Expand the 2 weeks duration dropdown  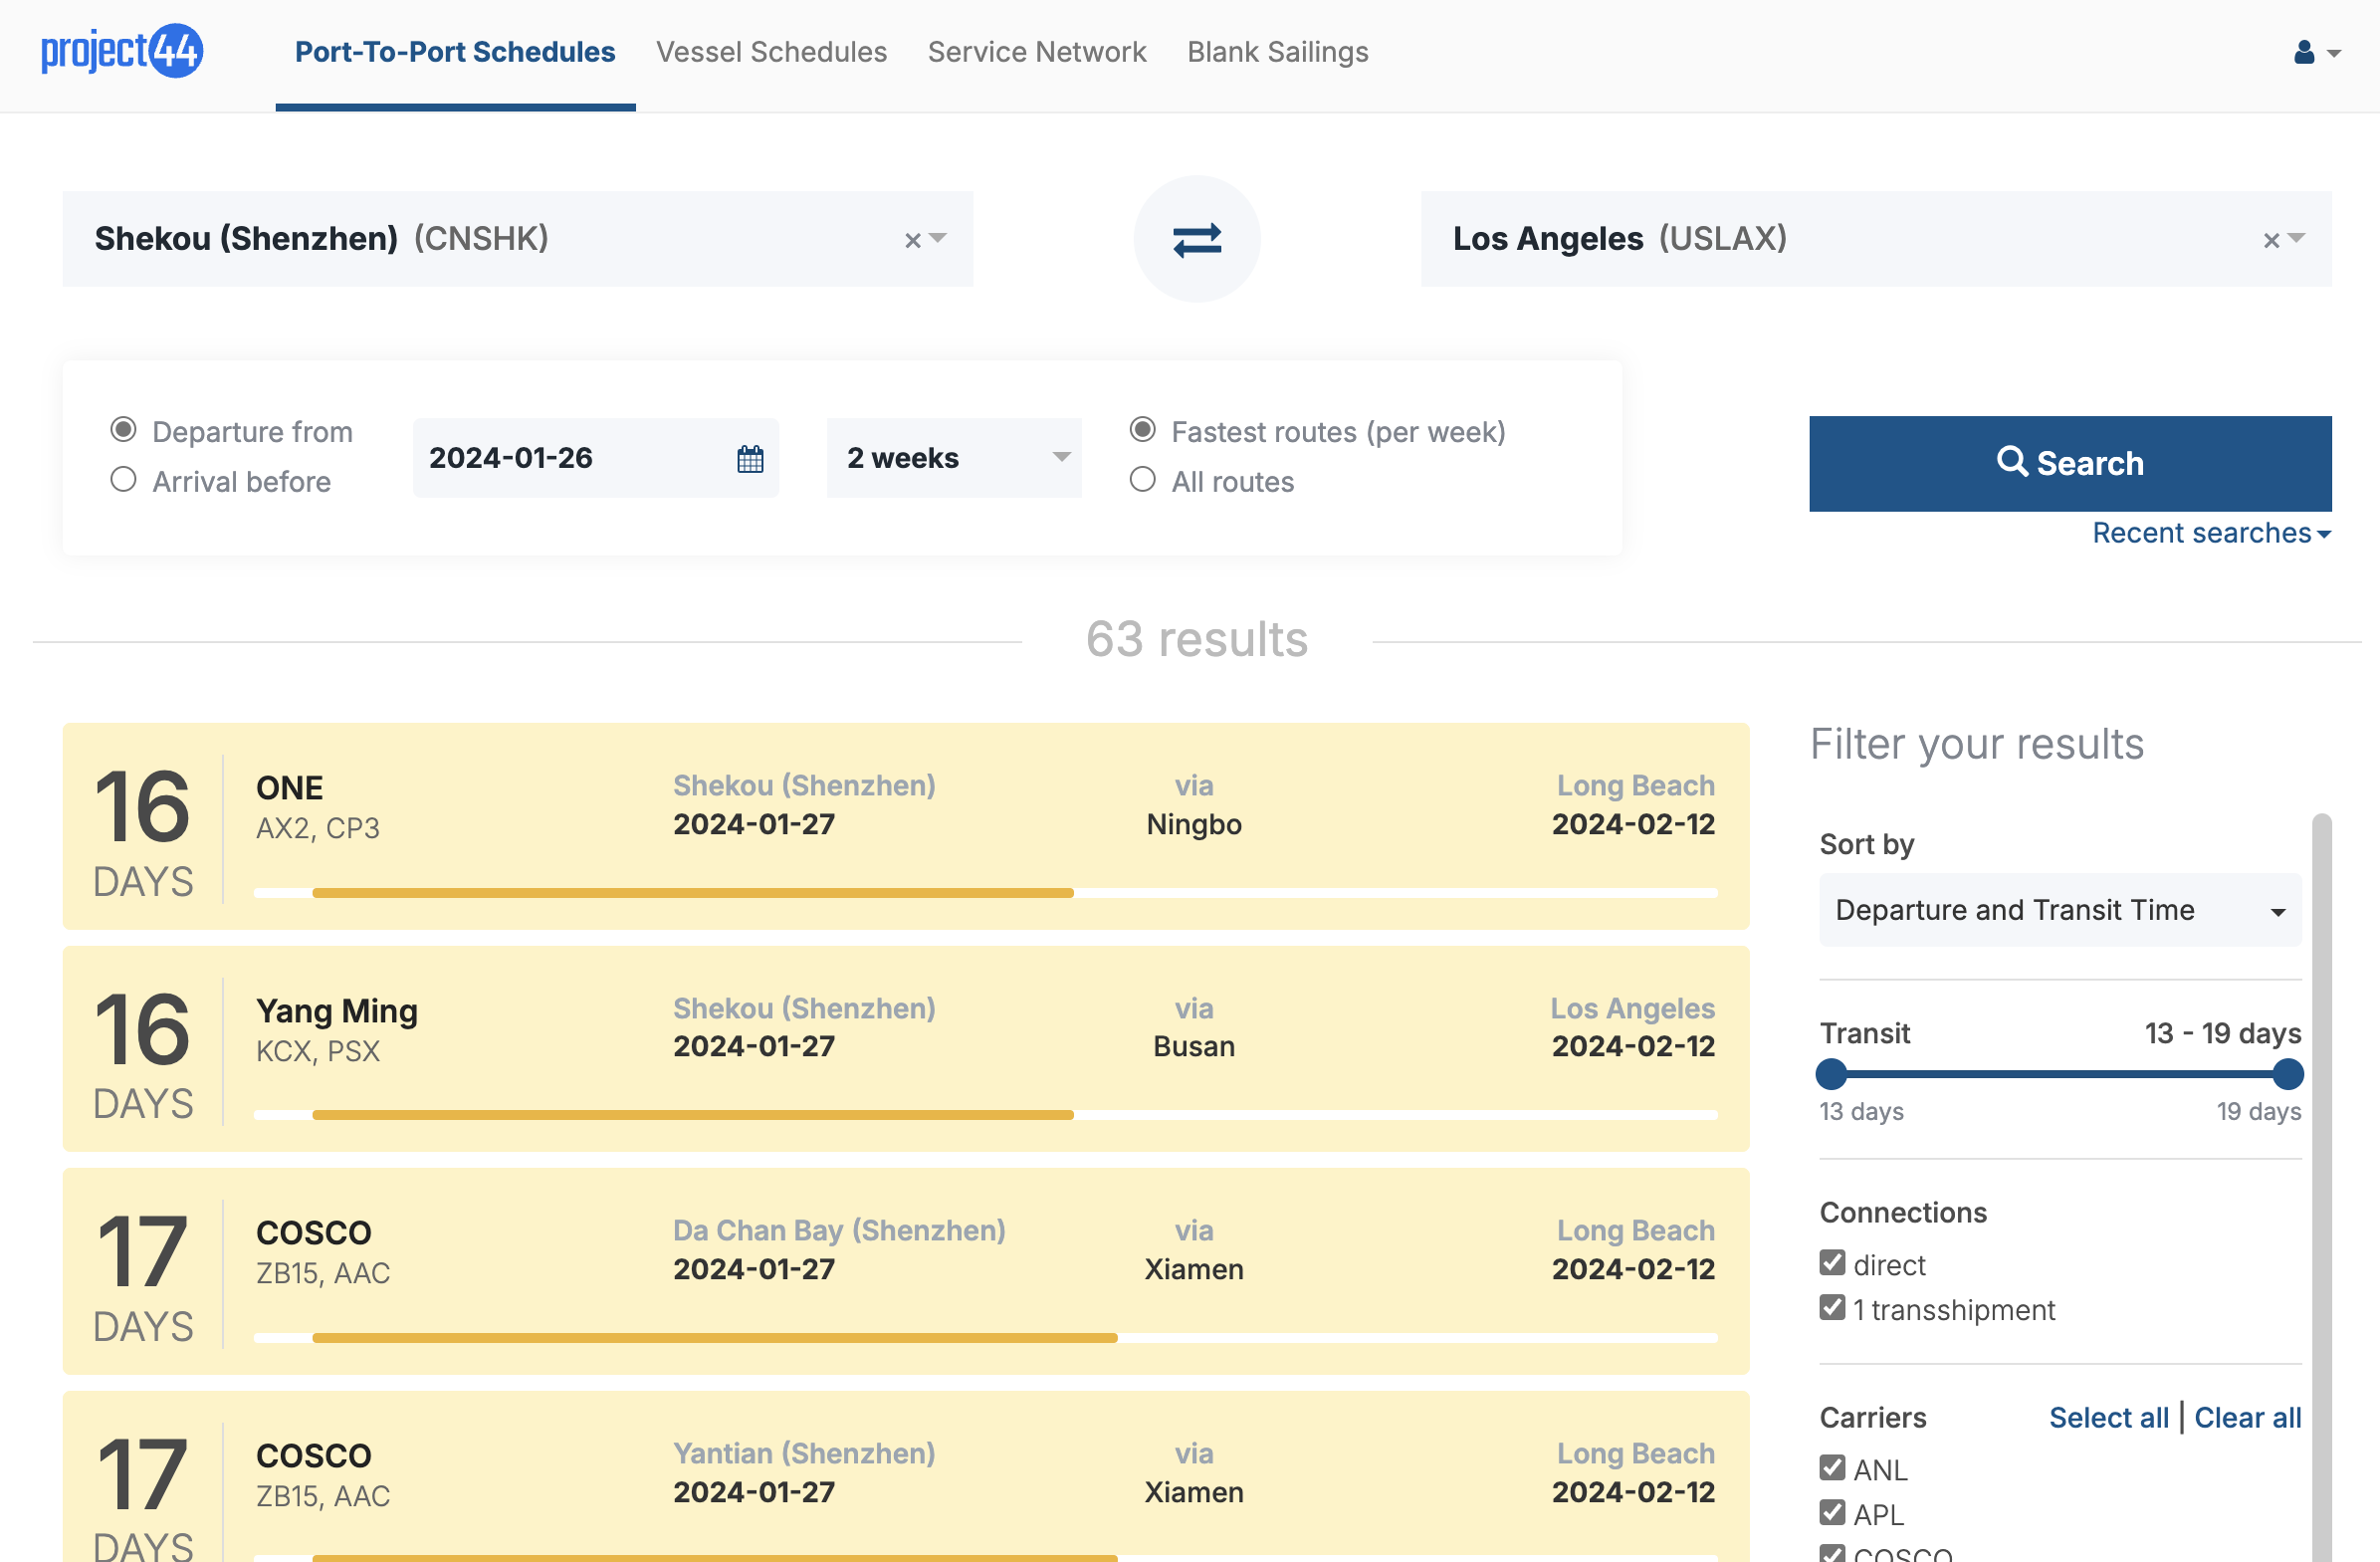pyautogui.click(x=954, y=458)
